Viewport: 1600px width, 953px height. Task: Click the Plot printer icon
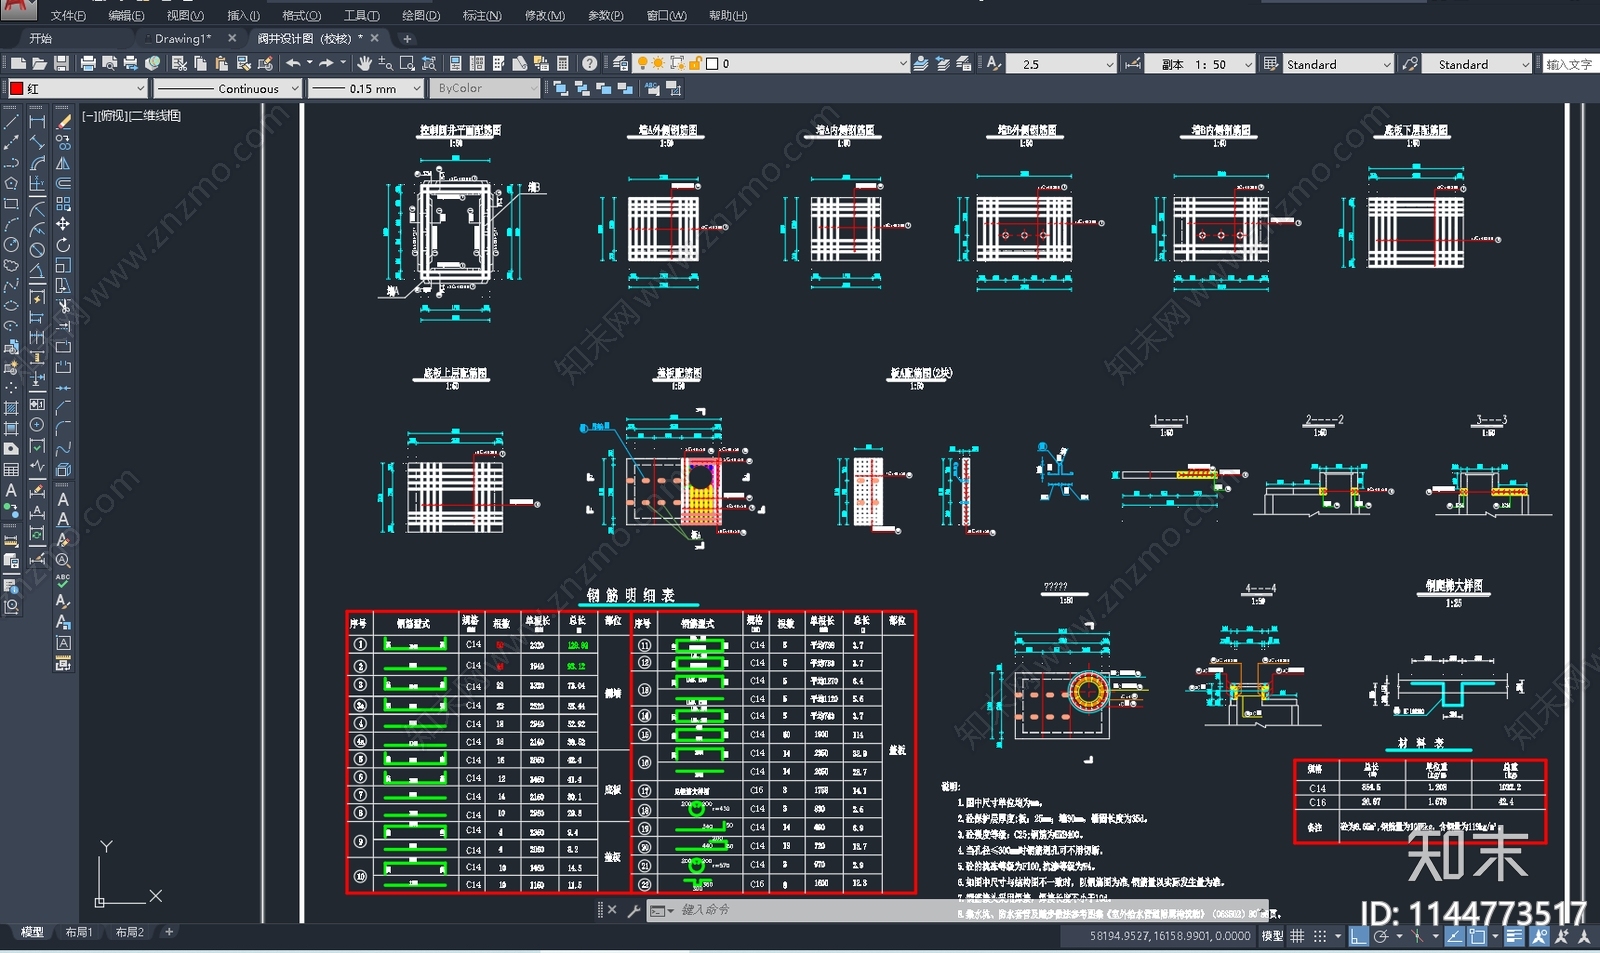(x=88, y=63)
